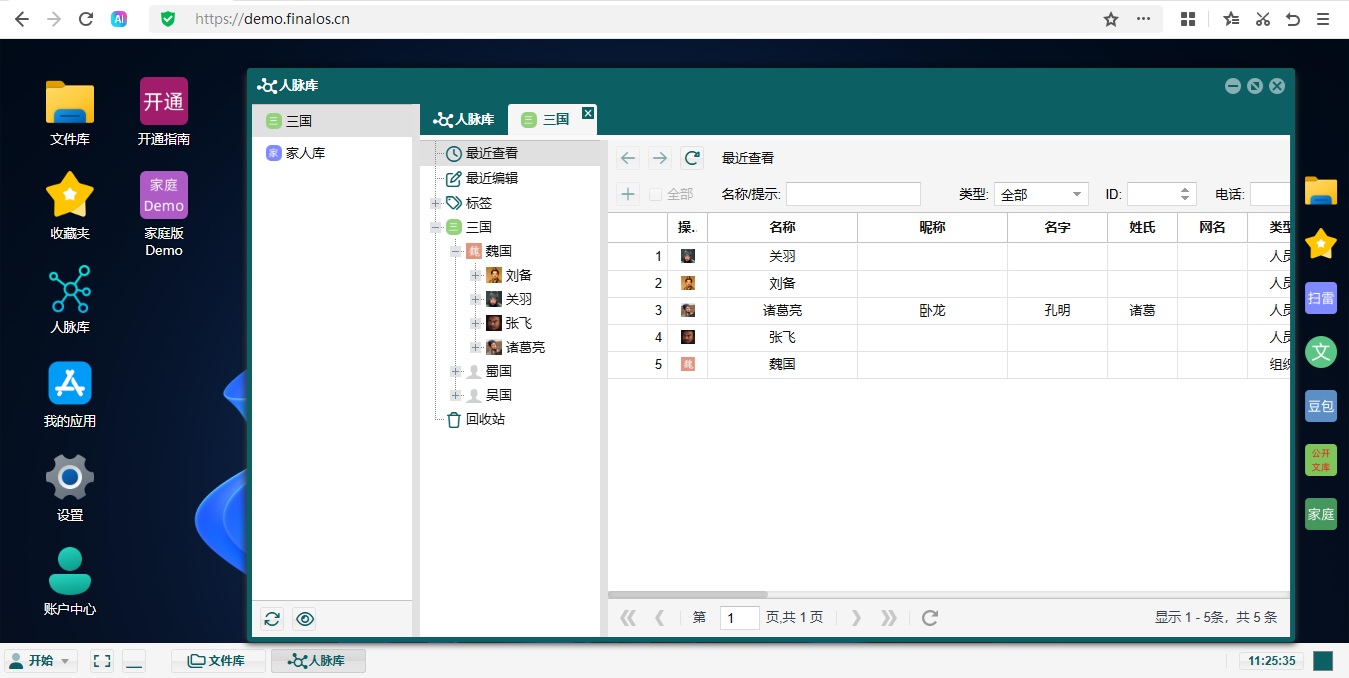
Task: Click the 名称/提示 input field
Action: coord(853,194)
